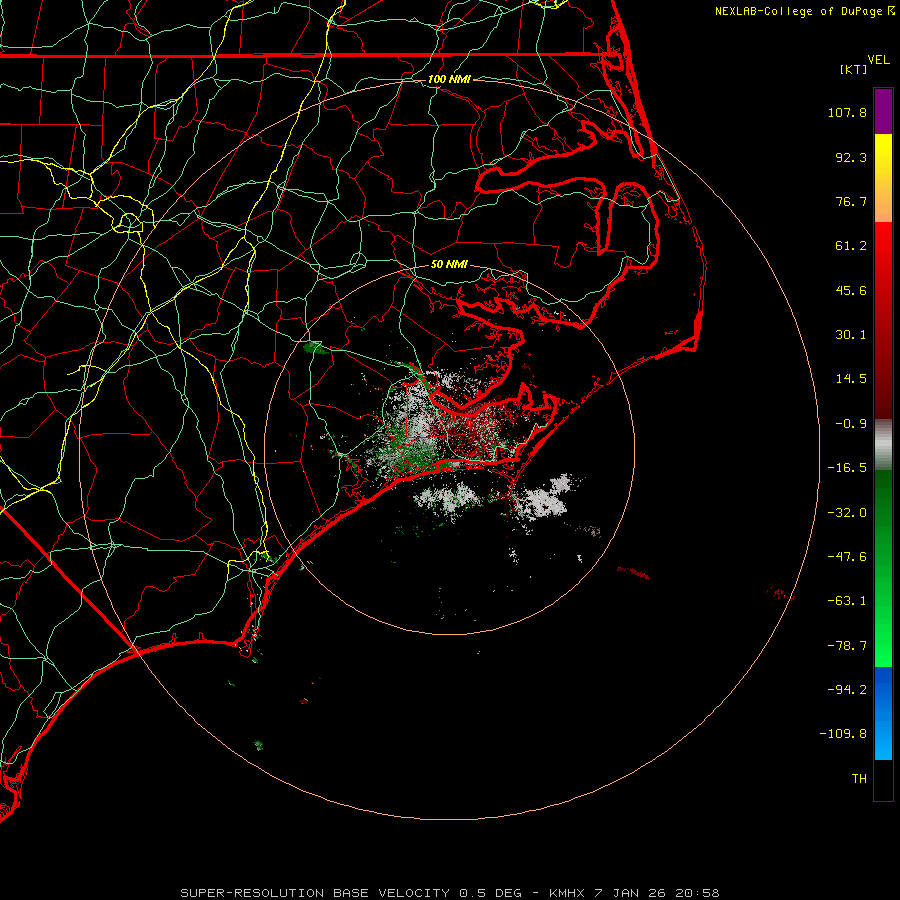Viewport: 900px width, 900px height.
Task: Select the -78.7 scale value
Action: coord(847,646)
